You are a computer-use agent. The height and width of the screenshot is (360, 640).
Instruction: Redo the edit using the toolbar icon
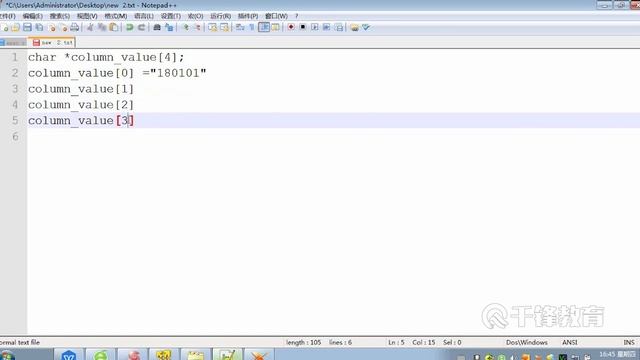click(141, 27)
